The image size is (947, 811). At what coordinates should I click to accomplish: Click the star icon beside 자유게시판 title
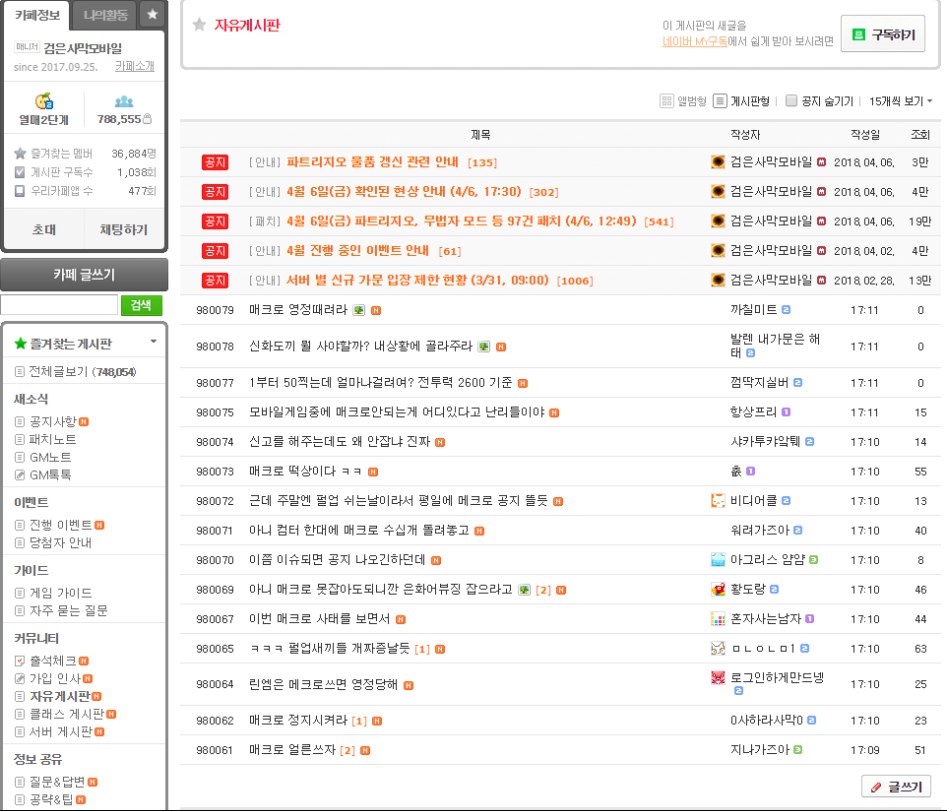tap(199, 25)
